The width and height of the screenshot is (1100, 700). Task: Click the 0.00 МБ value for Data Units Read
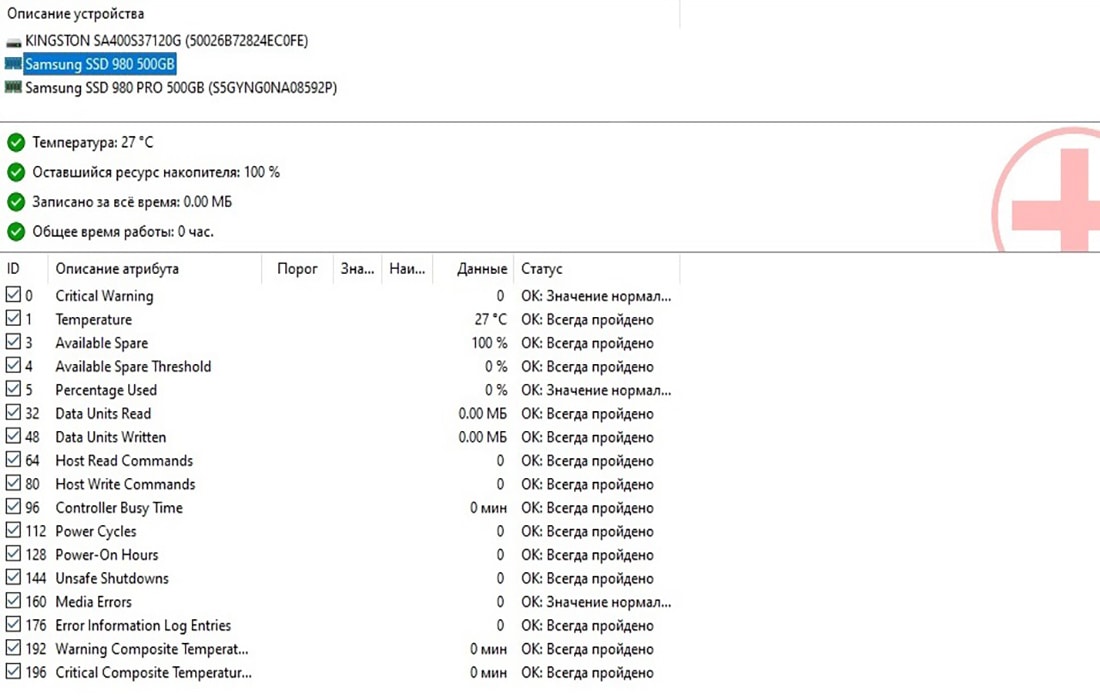click(x=483, y=414)
